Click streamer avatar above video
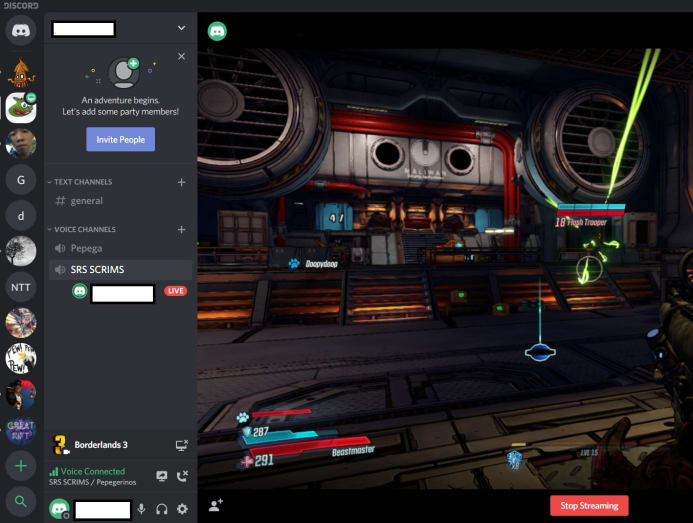This screenshot has height=523, width=693. pyautogui.click(x=217, y=31)
